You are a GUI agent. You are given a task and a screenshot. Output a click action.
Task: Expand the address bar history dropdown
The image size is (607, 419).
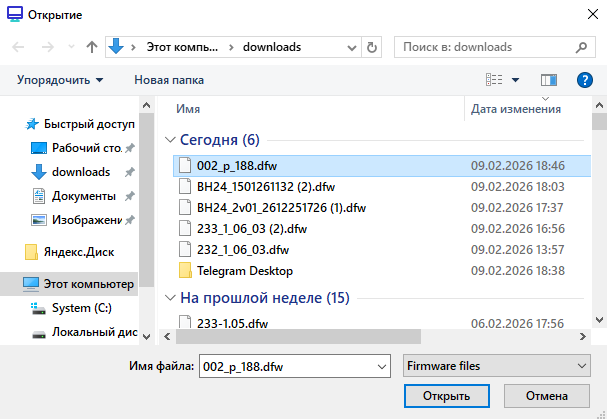[x=353, y=47]
